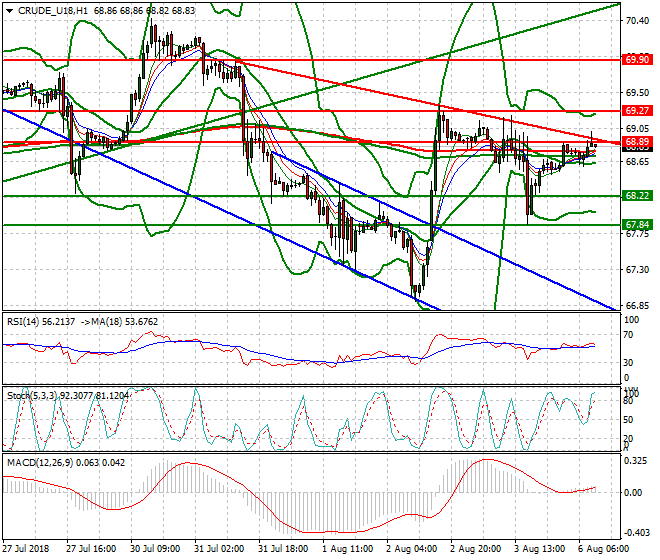Click the chart menu triangle beside CRUDE_U18,H1
Viewport: 660px width, 560px height.
(x=9, y=11)
